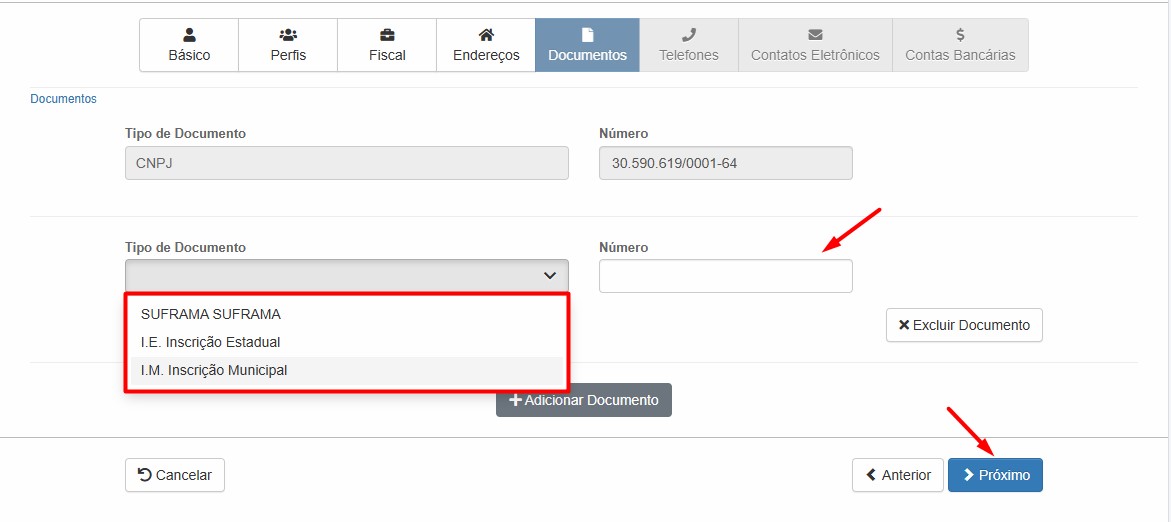Go to the Perfis tab

[x=288, y=46]
